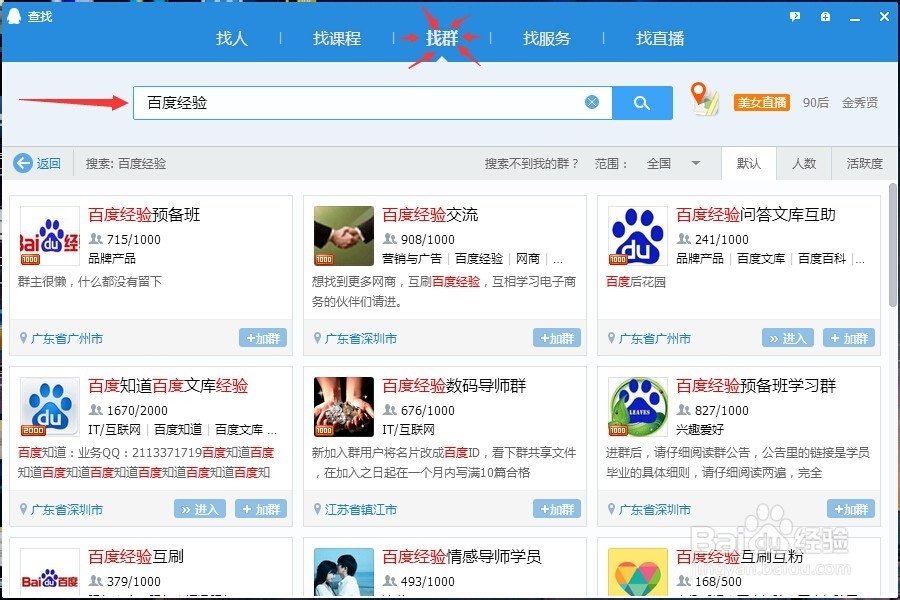Open 搜索不到我的群？ help link
This screenshot has width=900, height=600.
click(532, 164)
